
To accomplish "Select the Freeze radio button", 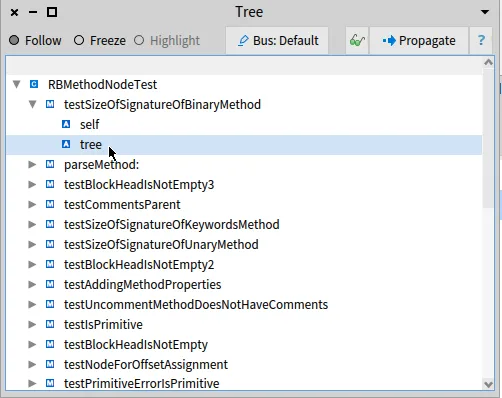I will tap(79, 41).
